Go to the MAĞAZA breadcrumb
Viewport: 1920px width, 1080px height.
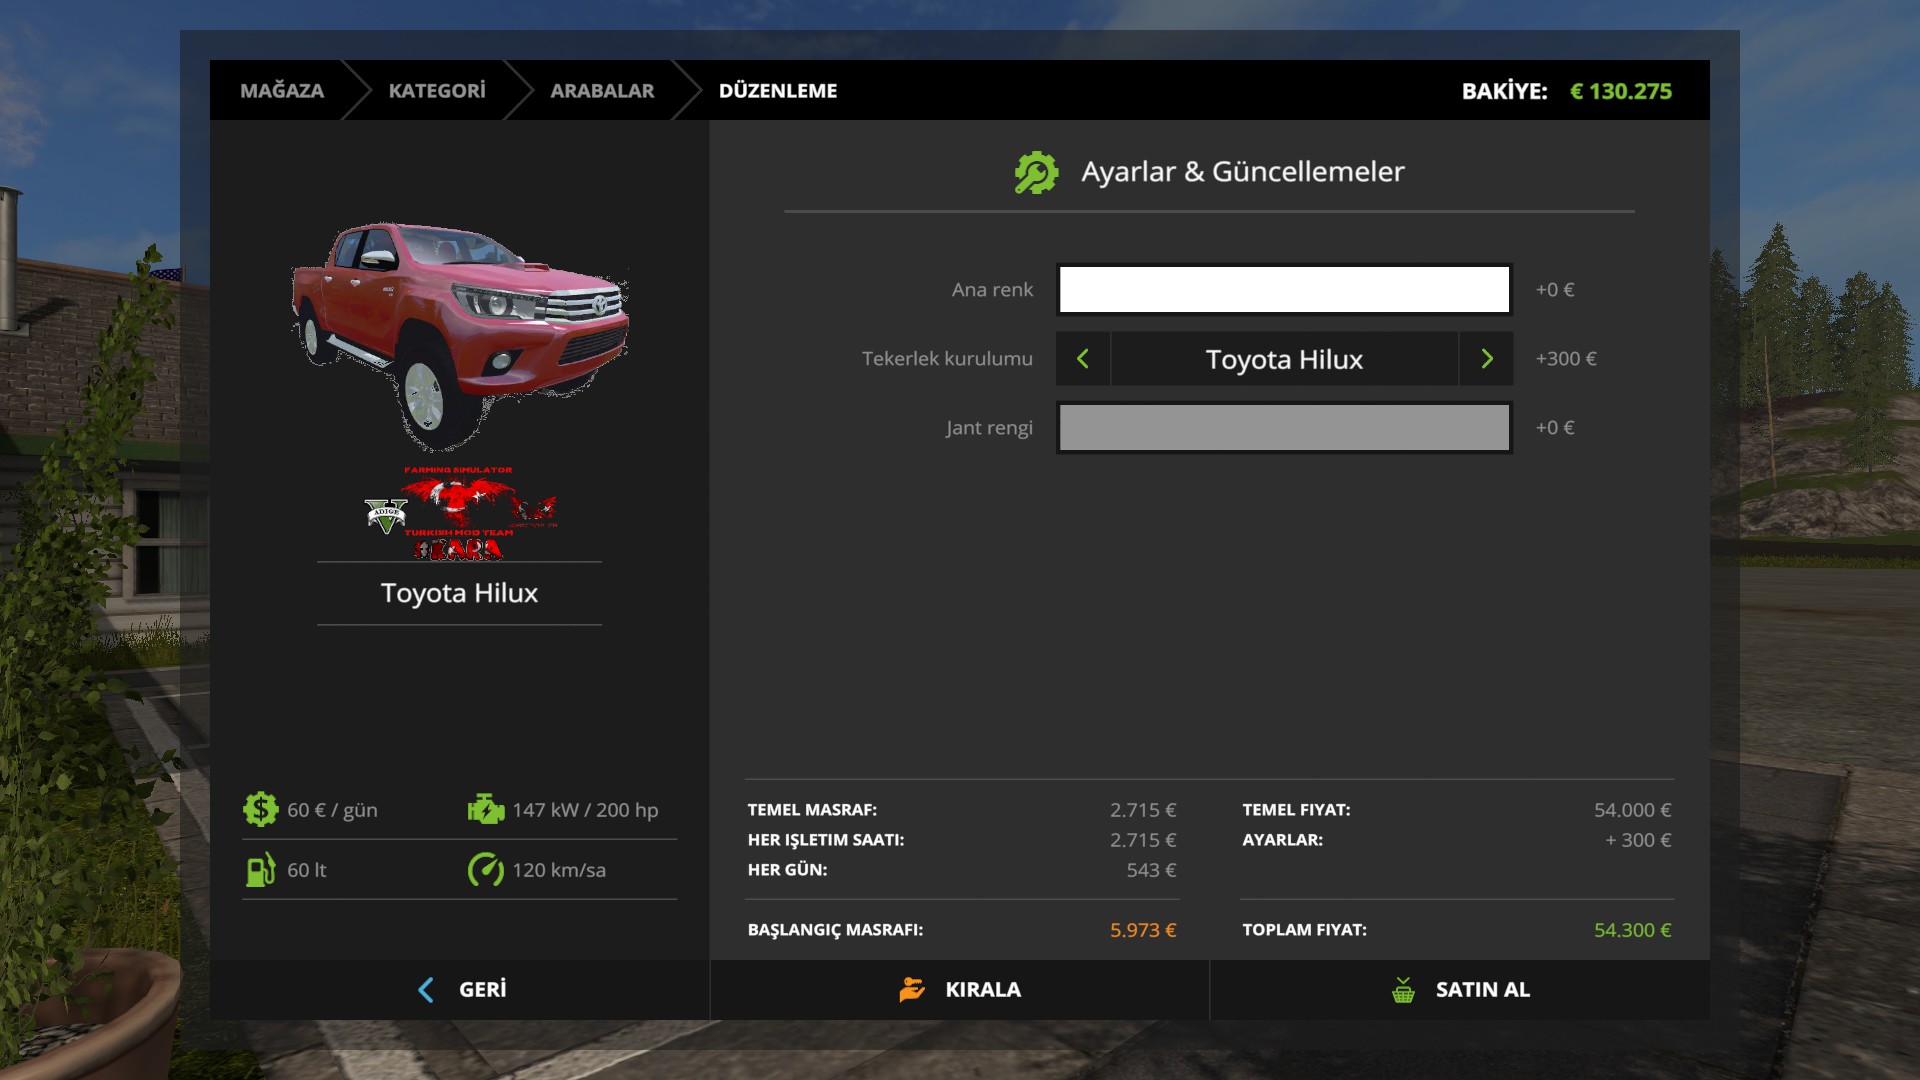click(282, 91)
